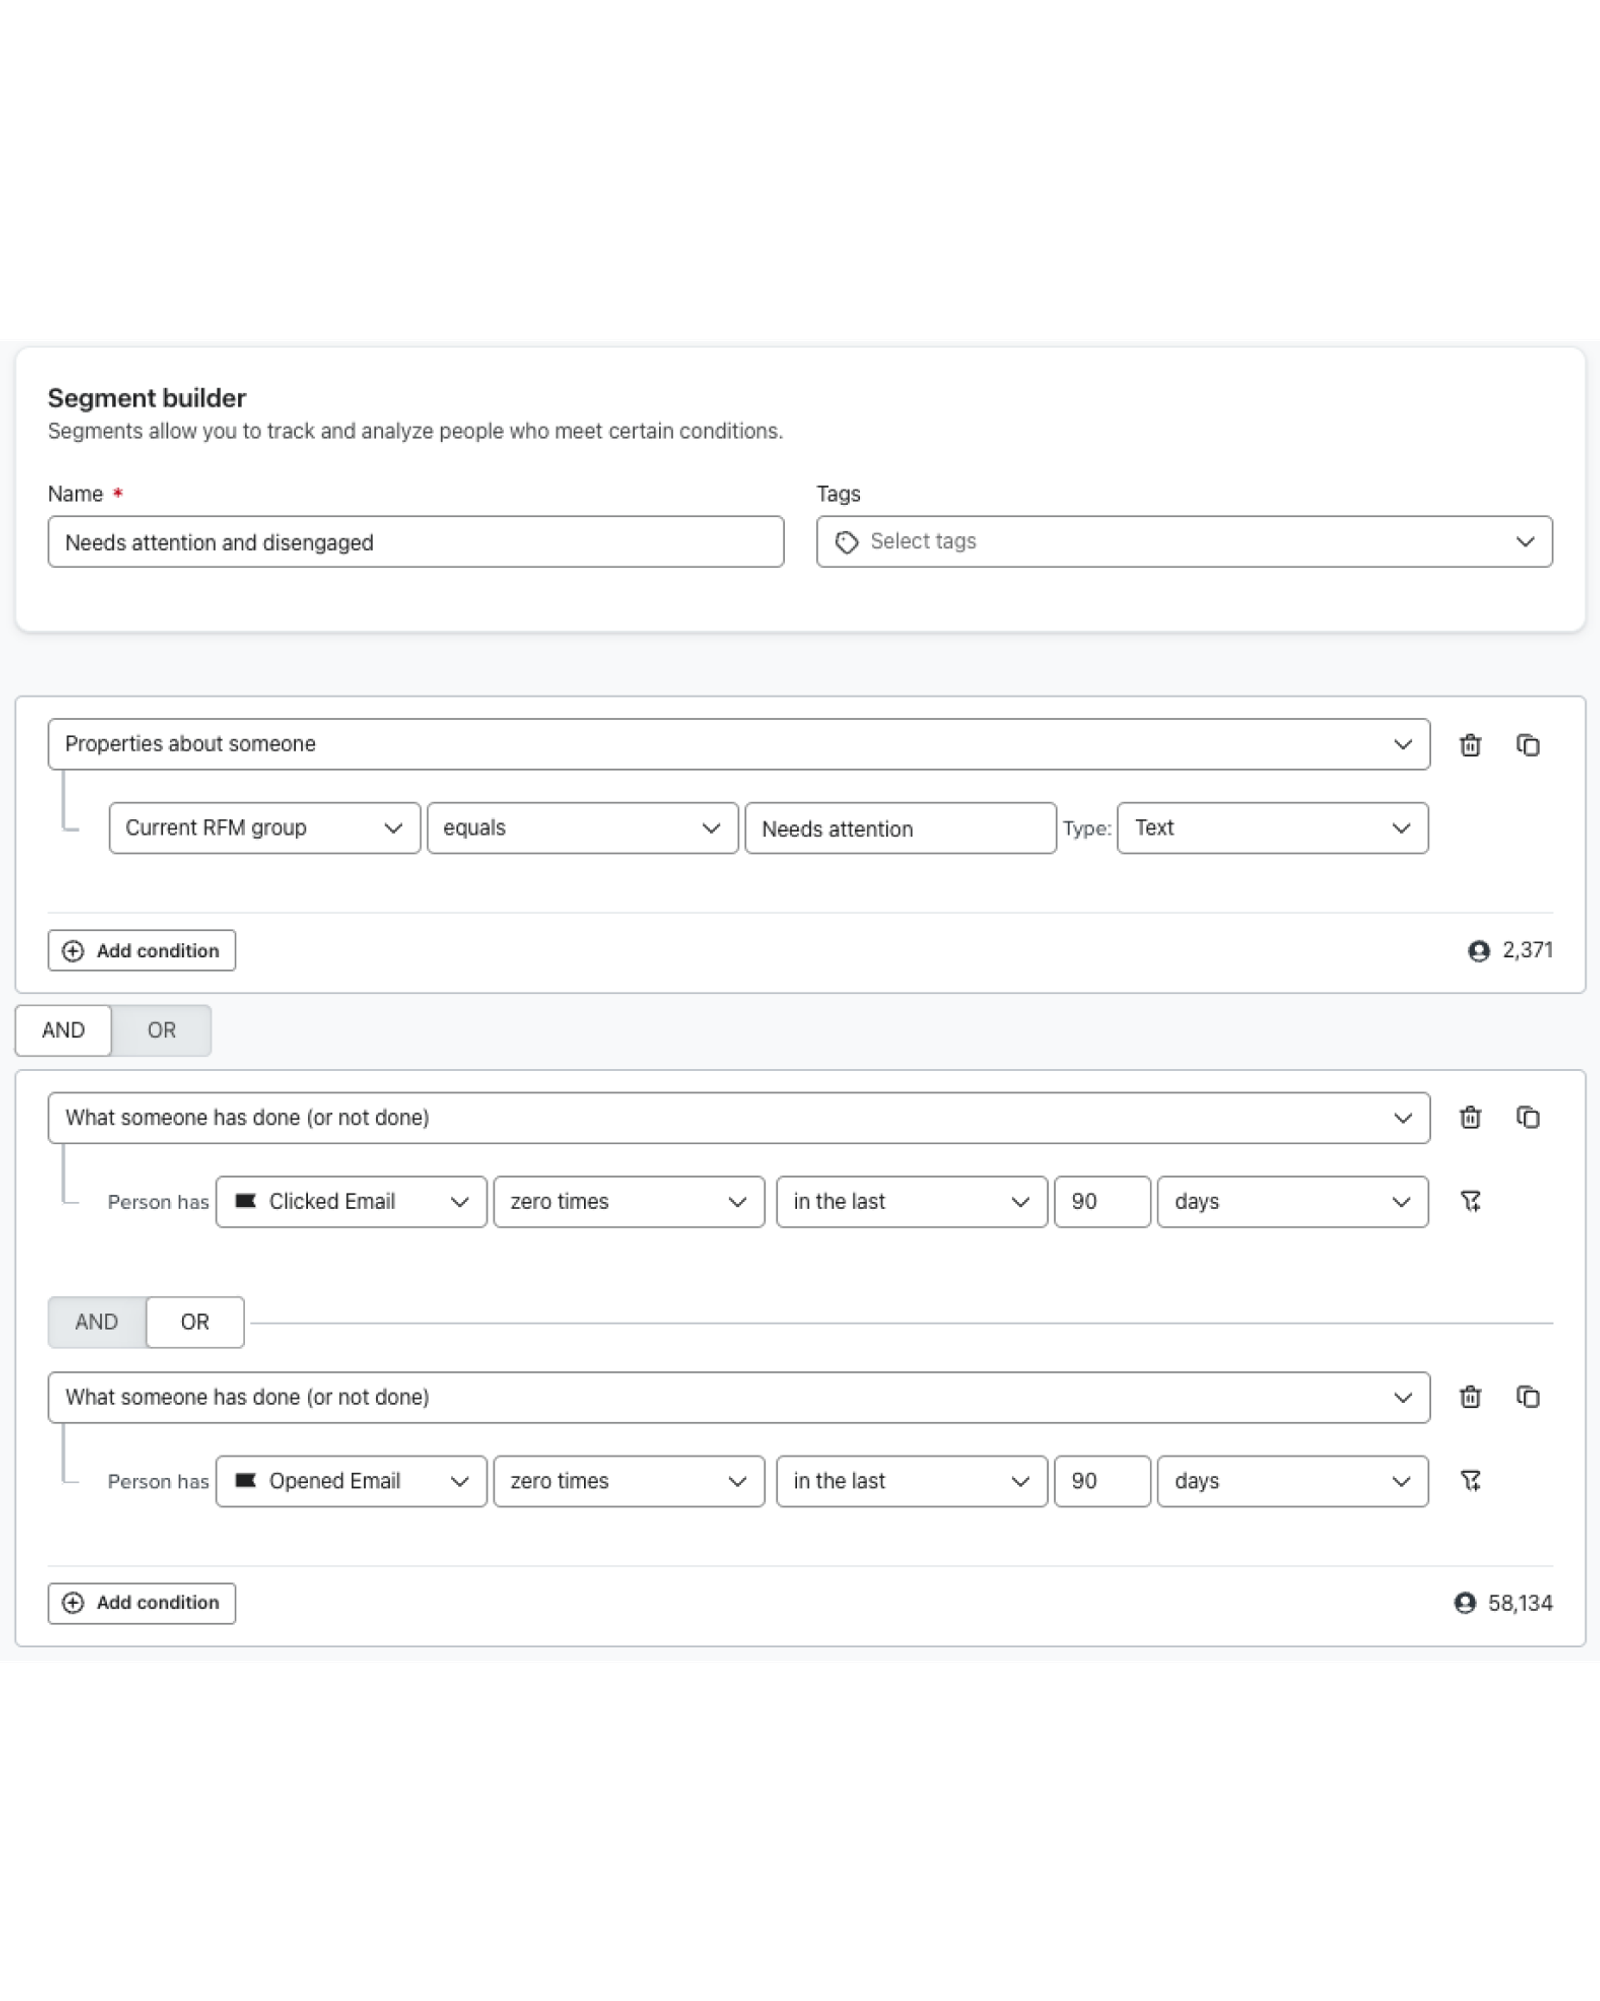Open the Properties about someone dropdown
Image resolution: width=1600 pixels, height=2001 pixels.
(739, 744)
